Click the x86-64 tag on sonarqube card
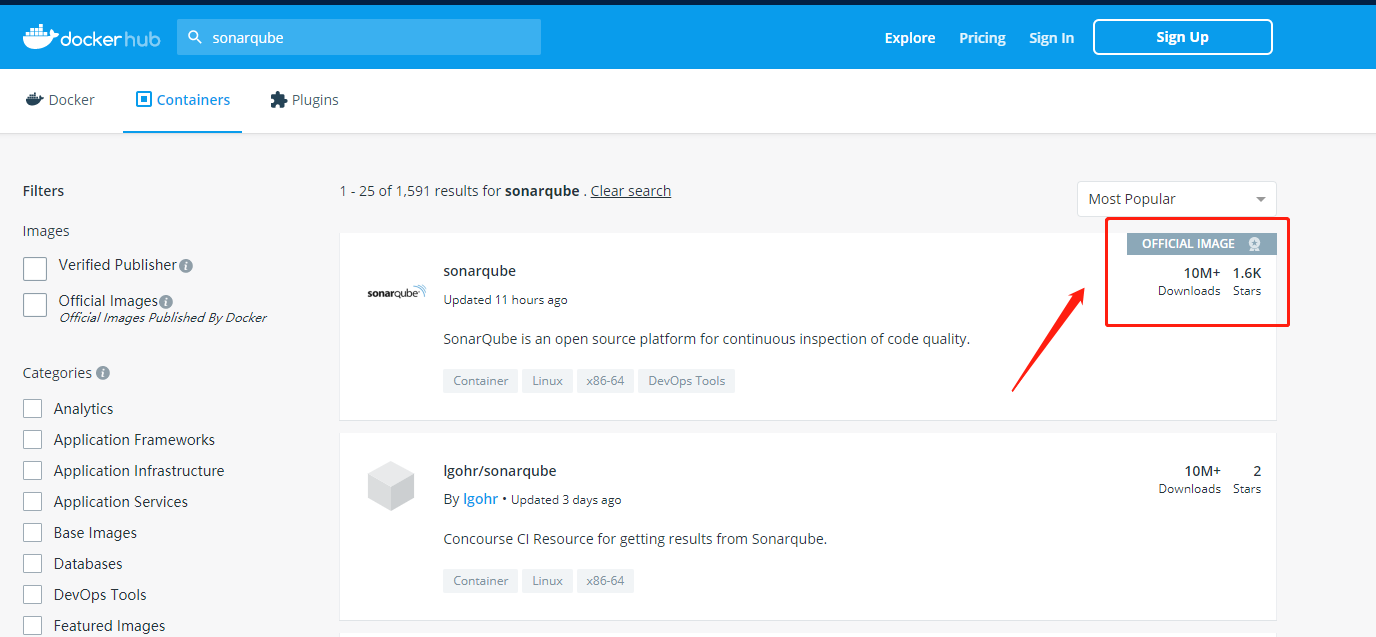 click(605, 381)
